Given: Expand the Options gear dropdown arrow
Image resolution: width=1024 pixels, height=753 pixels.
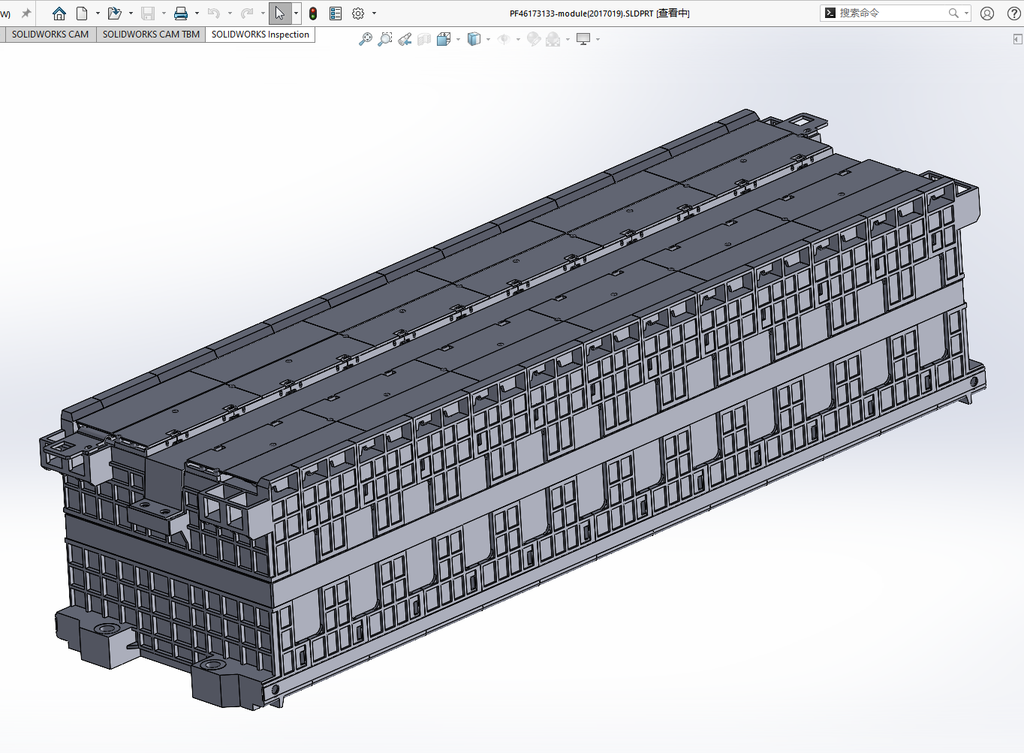Looking at the screenshot, I should pyautogui.click(x=374, y=13).
